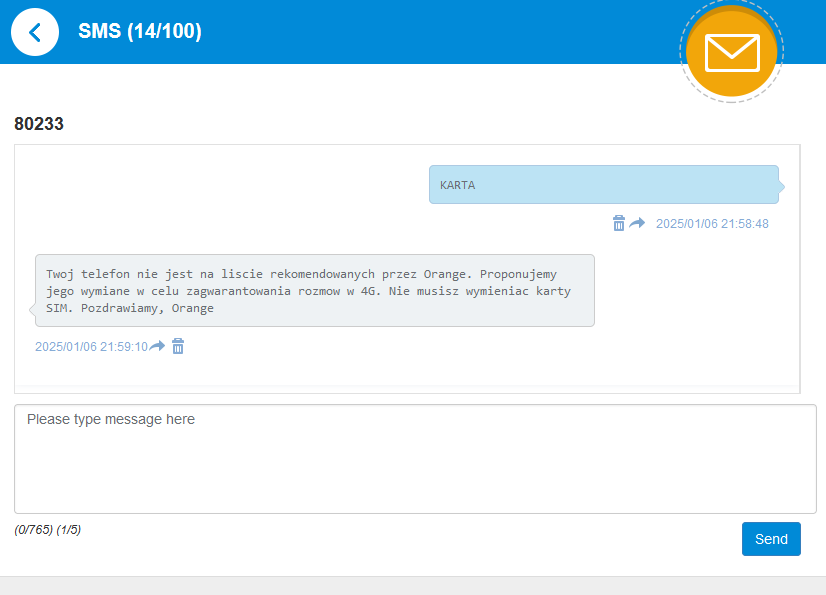Viewport: 826px width, 595px height.
Task: Click empty space left of KARTA bubble
Action: click(220, 185)
